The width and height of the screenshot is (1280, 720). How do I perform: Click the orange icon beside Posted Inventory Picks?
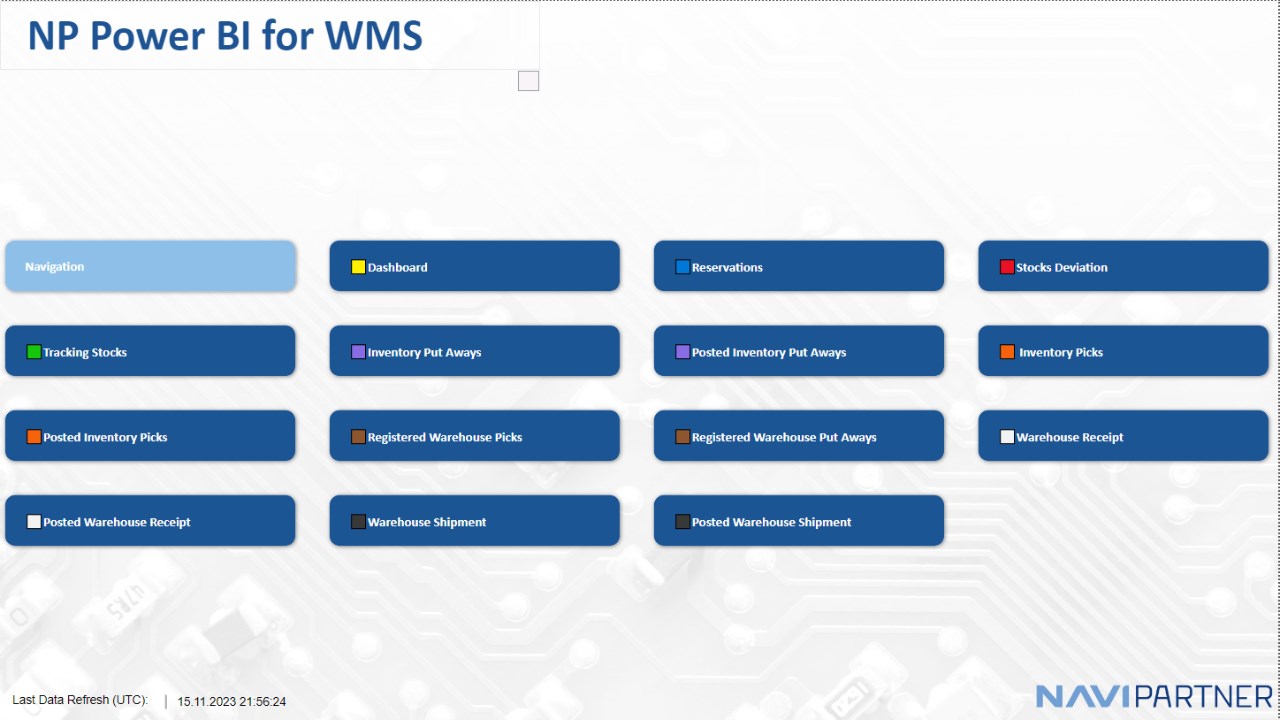(33, 437)
